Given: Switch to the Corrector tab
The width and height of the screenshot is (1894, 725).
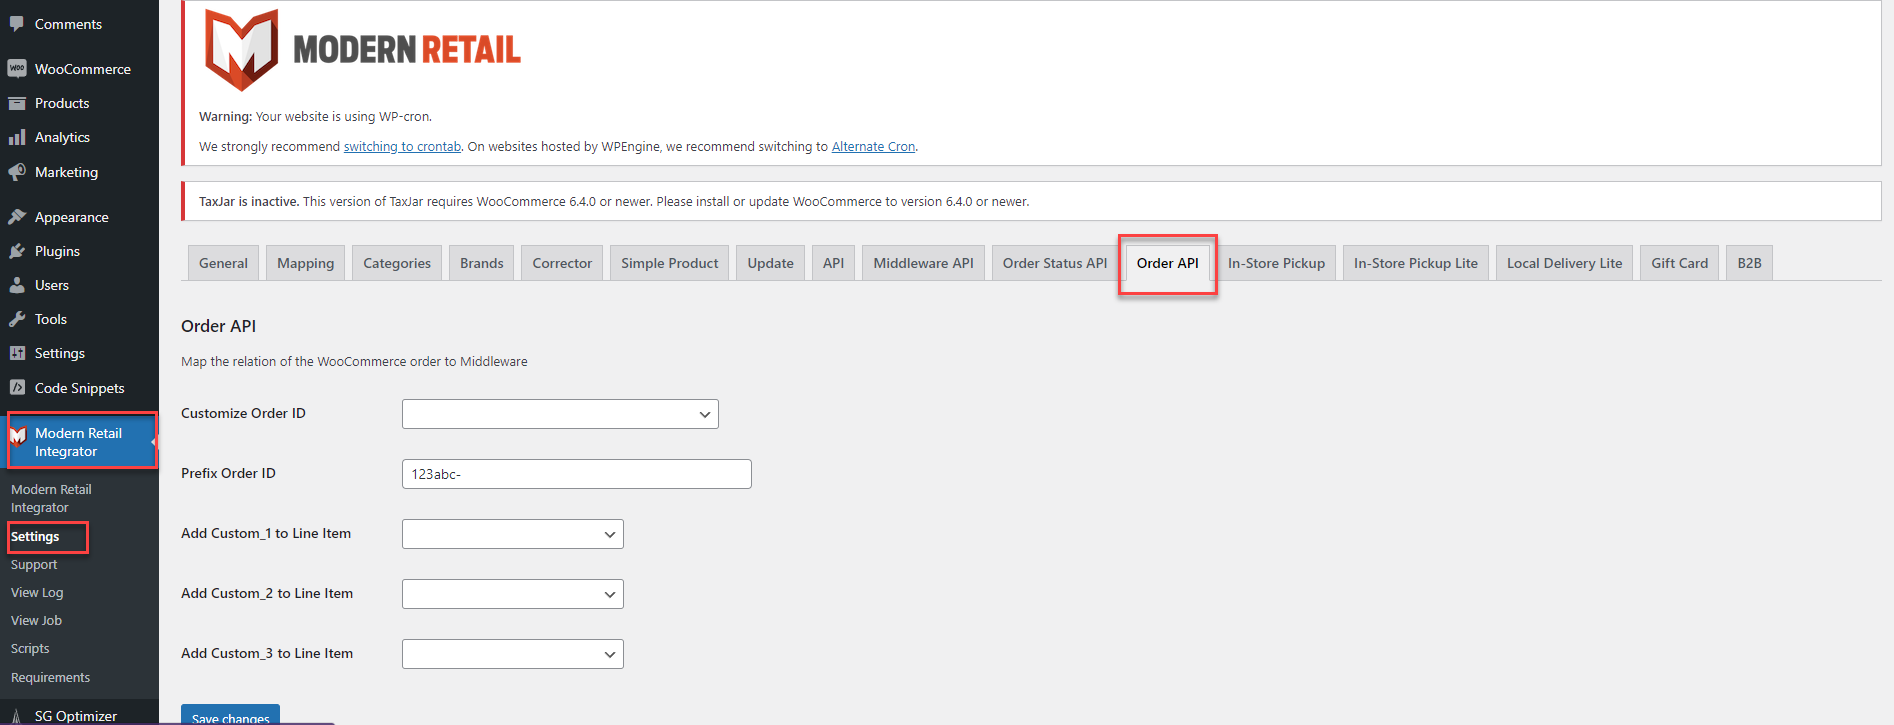Looking at the screenshot, I should click(x=562, y=263).
